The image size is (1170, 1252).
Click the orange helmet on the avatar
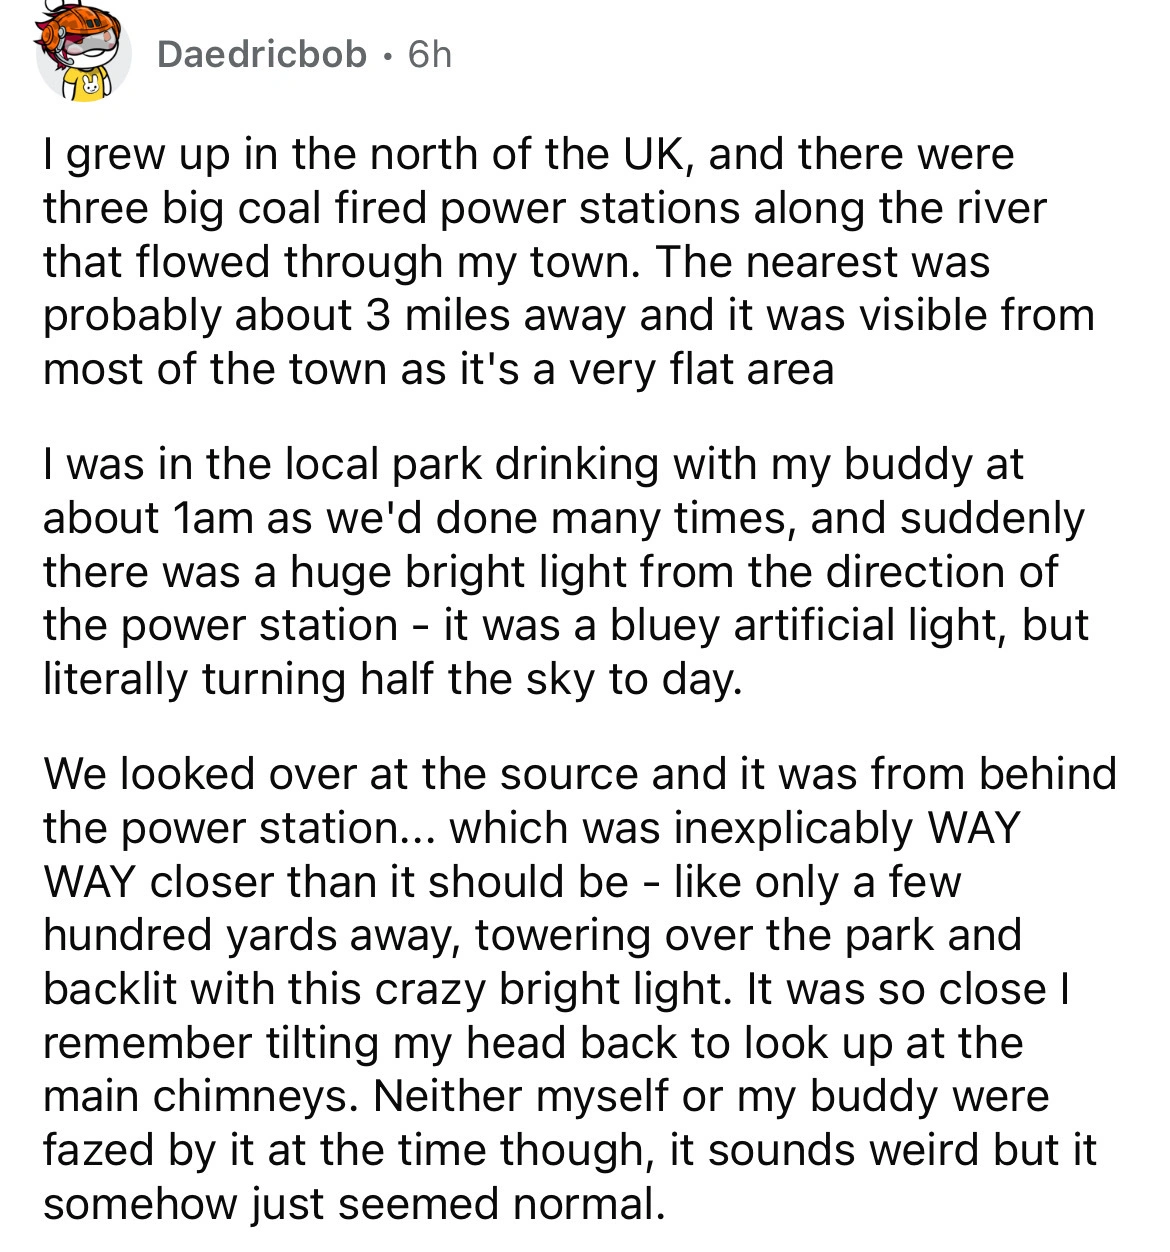point(70,25)
